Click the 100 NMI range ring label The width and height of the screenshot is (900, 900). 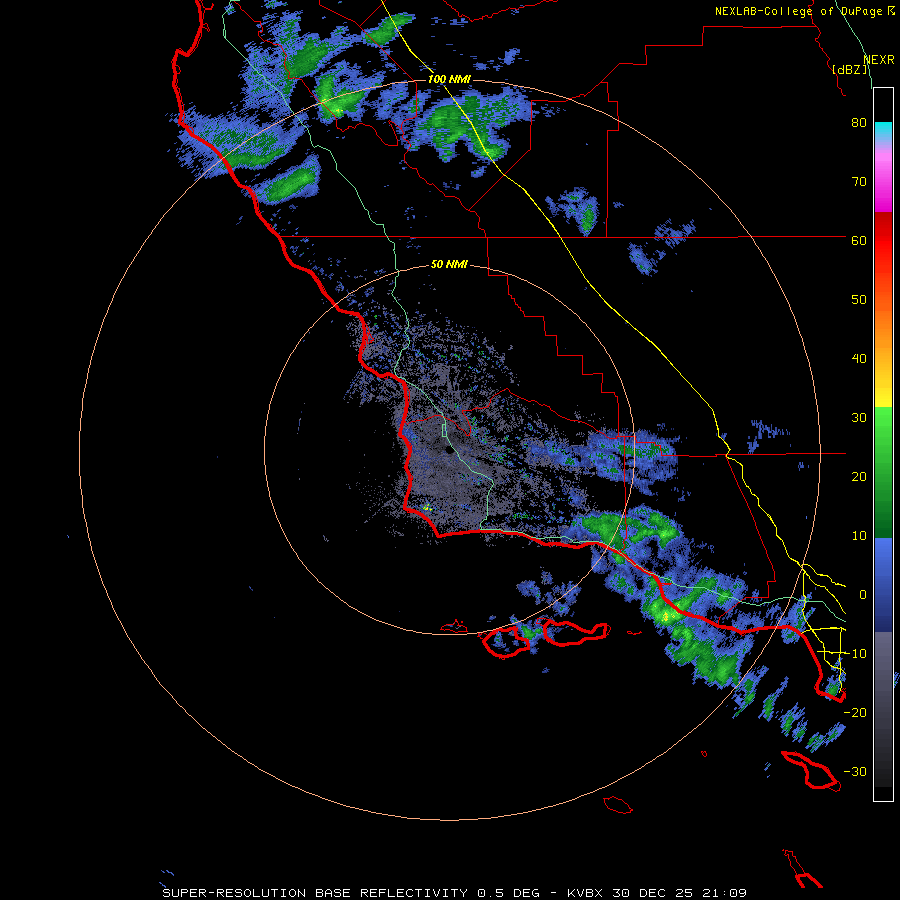tap(449, 79)
